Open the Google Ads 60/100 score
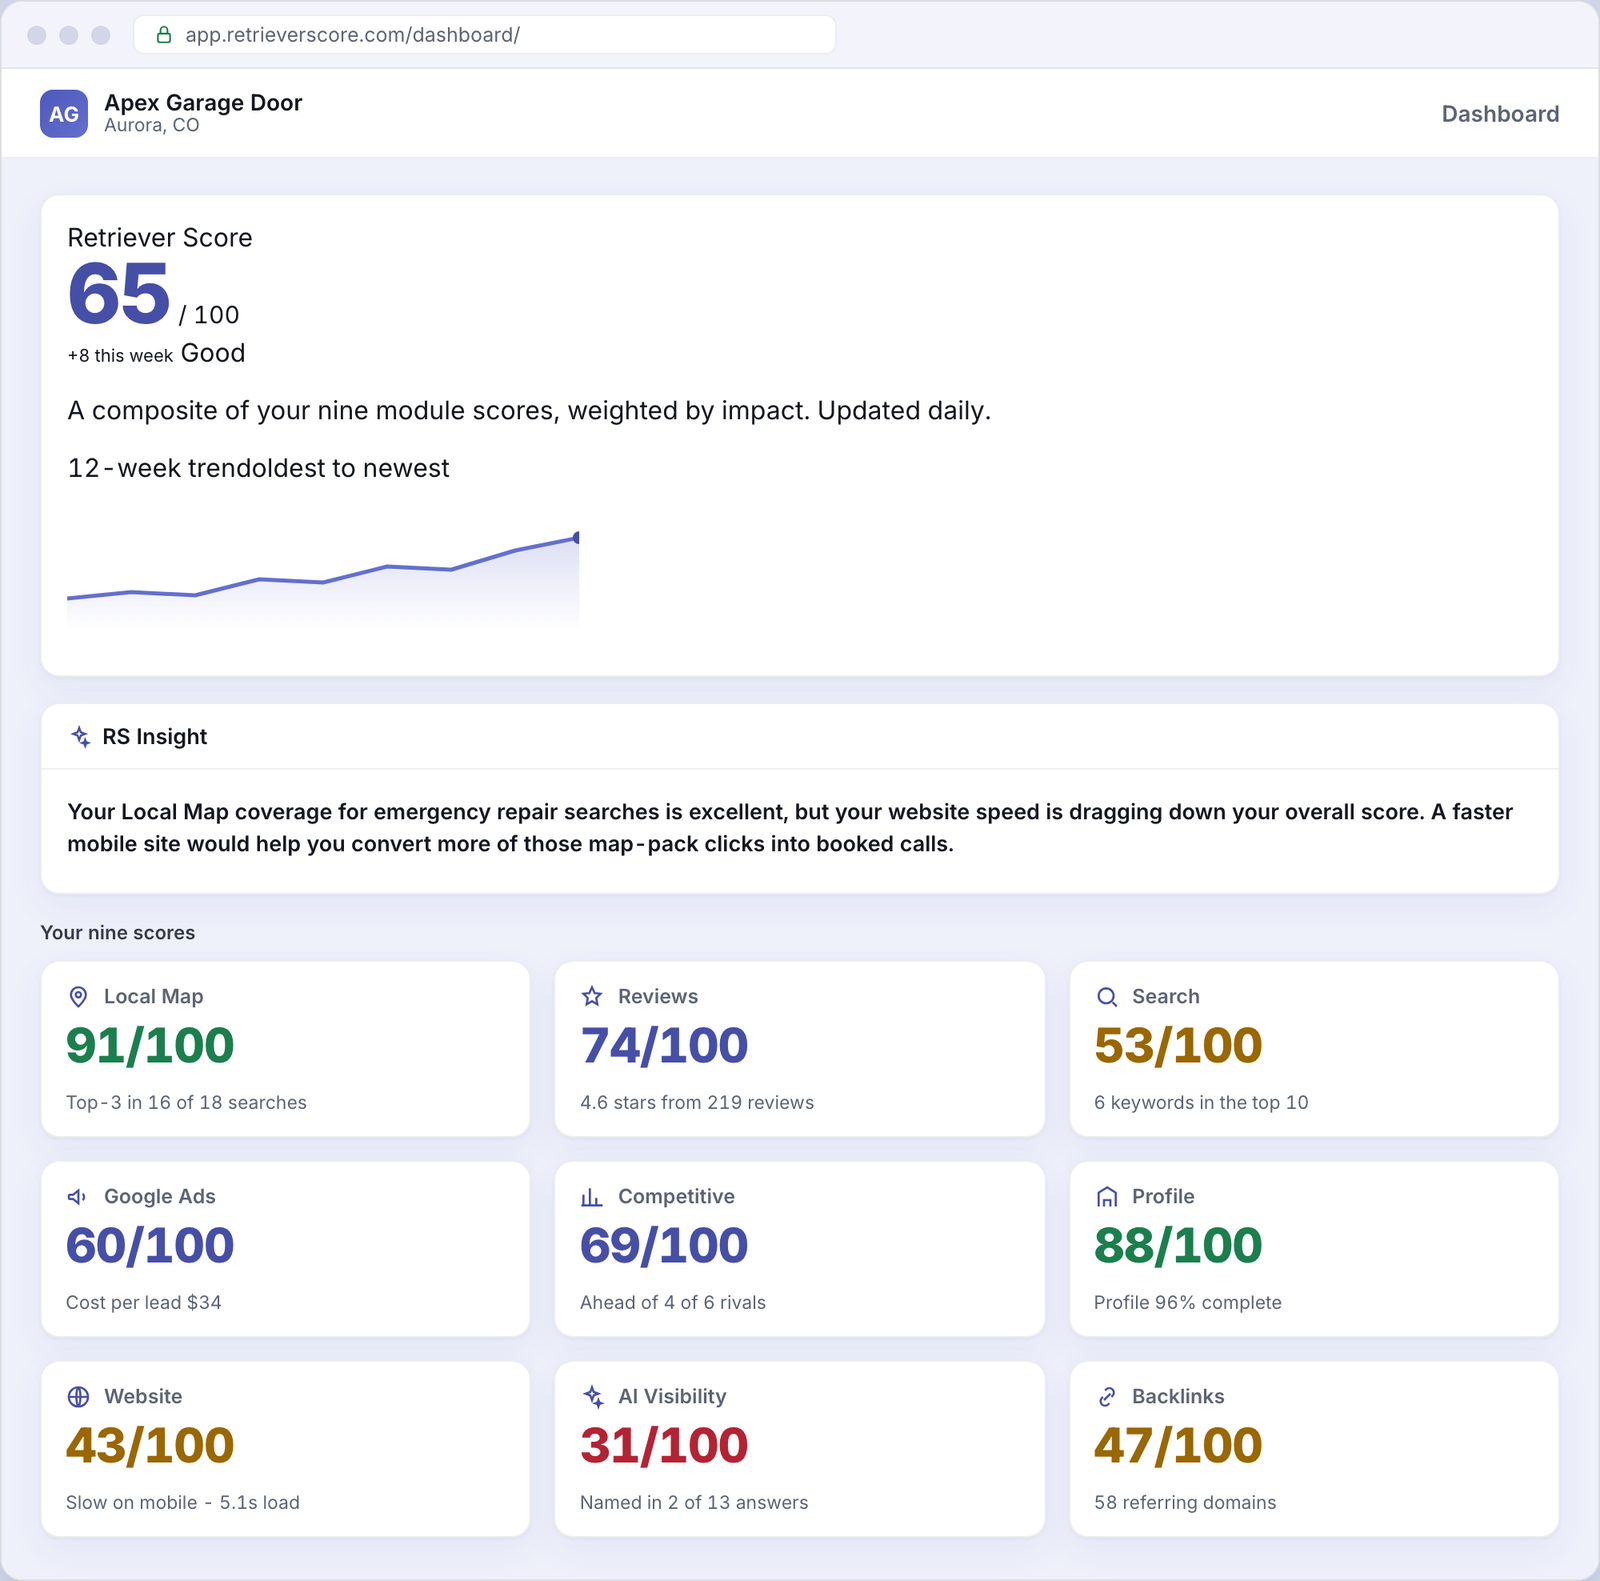The width and height of the screenshot is (1600, 1581). [150, 1246]
